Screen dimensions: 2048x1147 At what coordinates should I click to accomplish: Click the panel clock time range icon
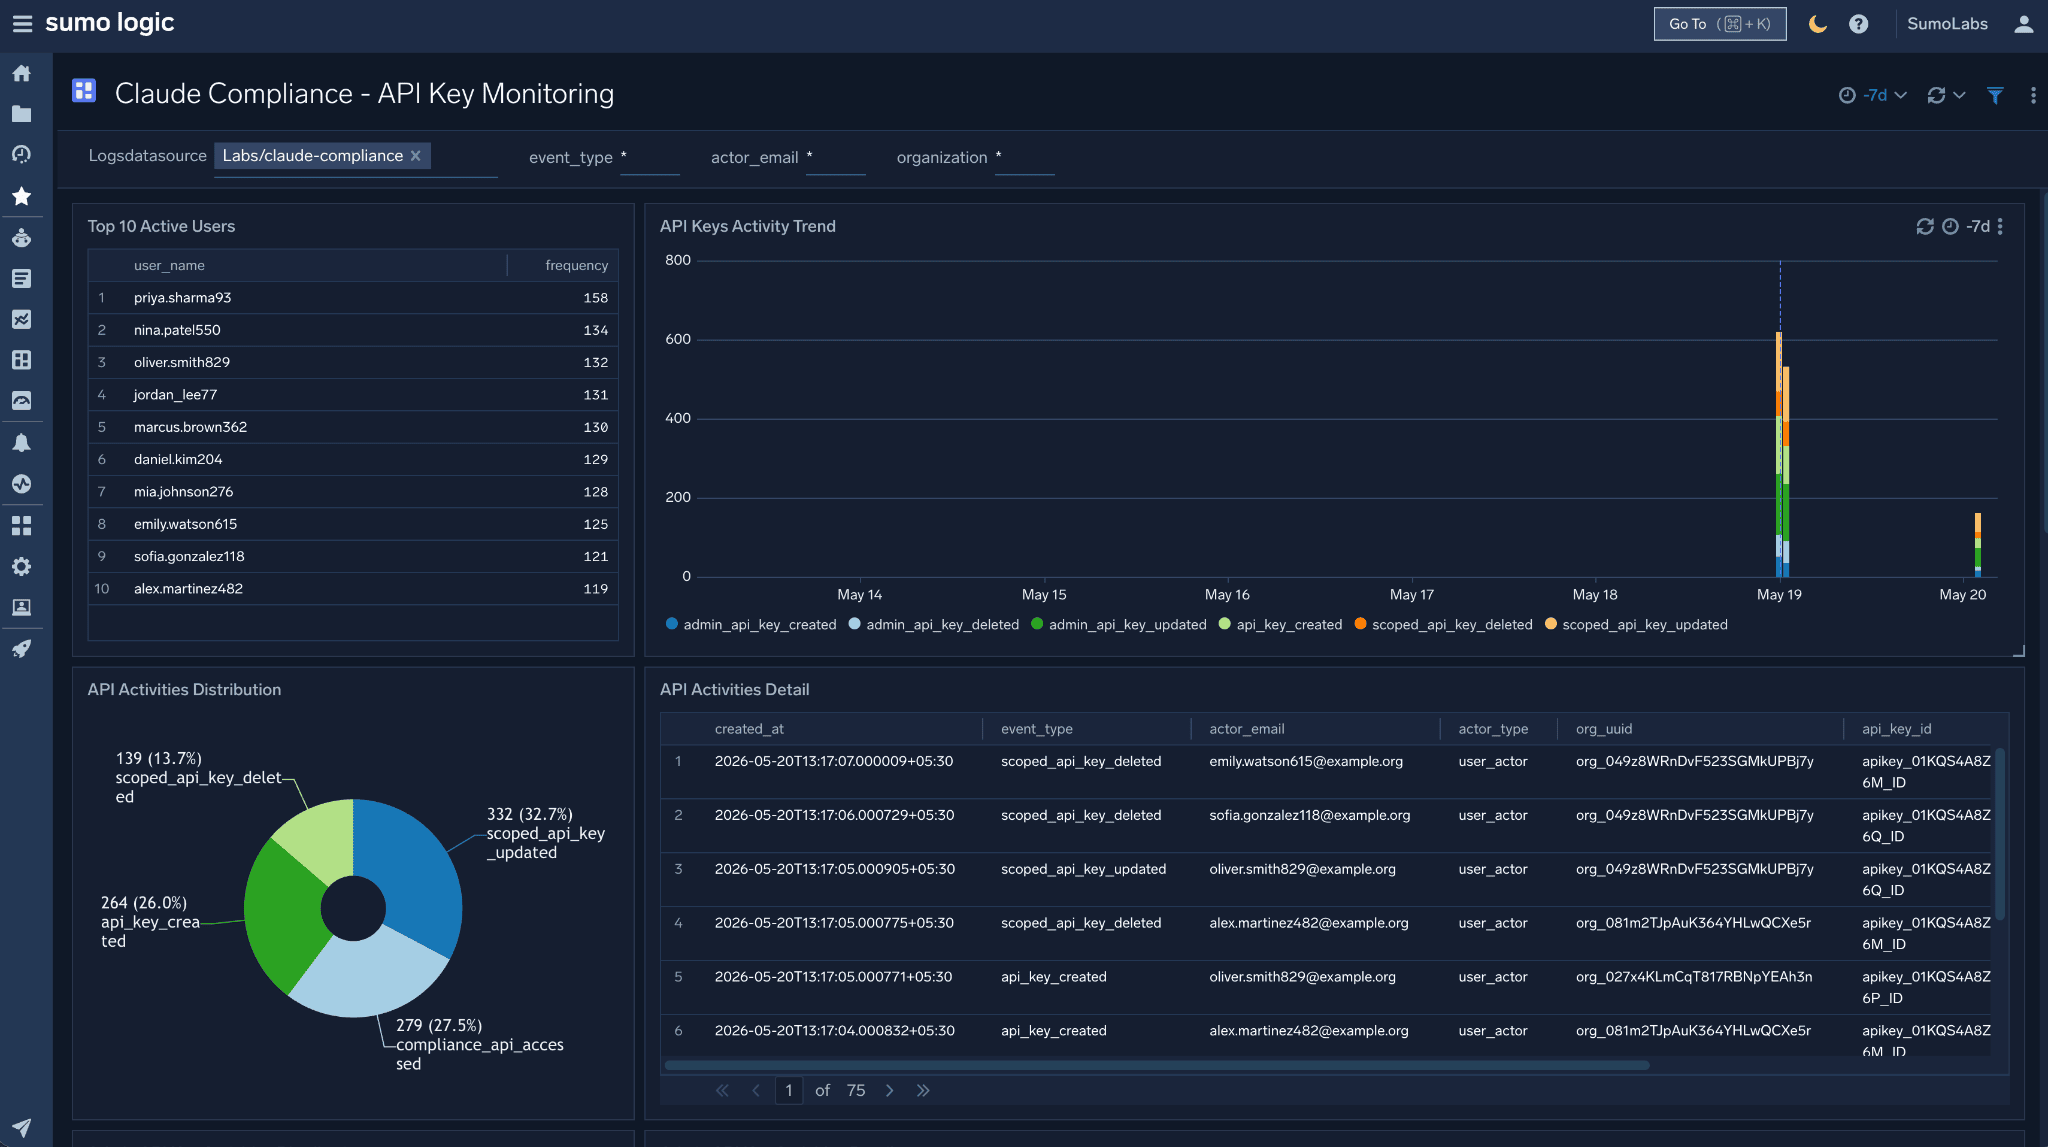click(1950, 227)
